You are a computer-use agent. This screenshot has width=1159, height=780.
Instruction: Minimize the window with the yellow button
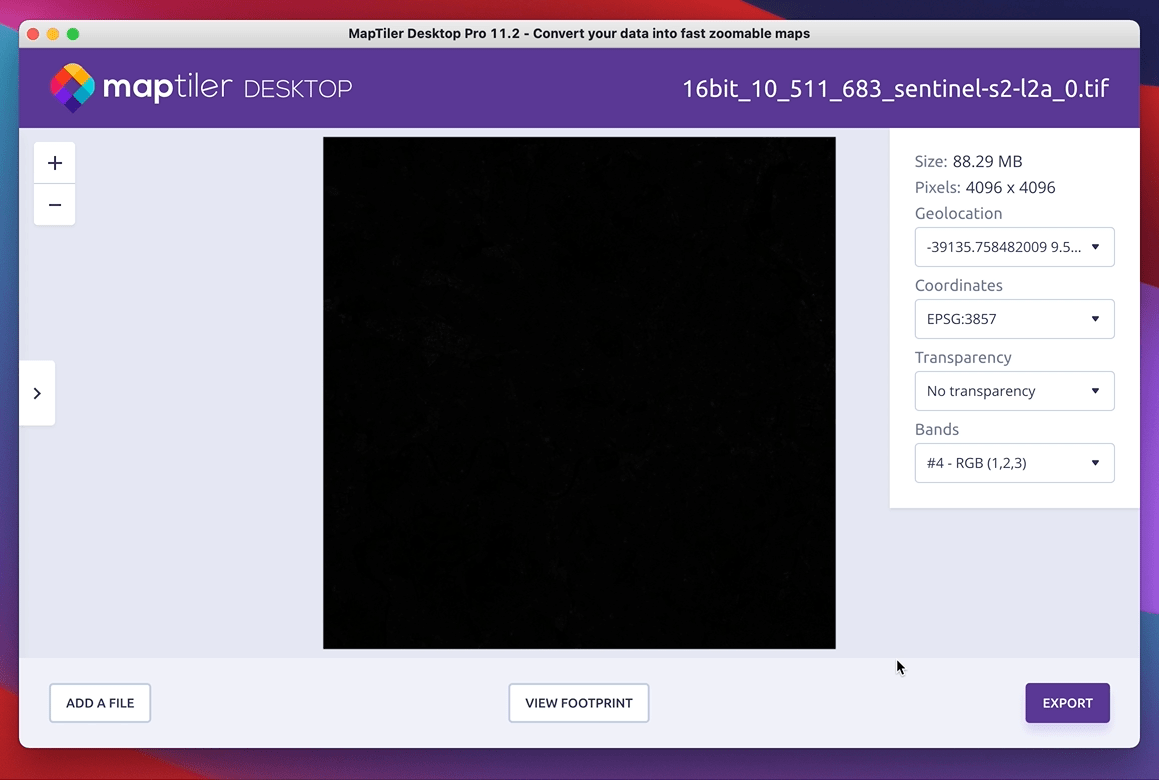coord(53,34)
